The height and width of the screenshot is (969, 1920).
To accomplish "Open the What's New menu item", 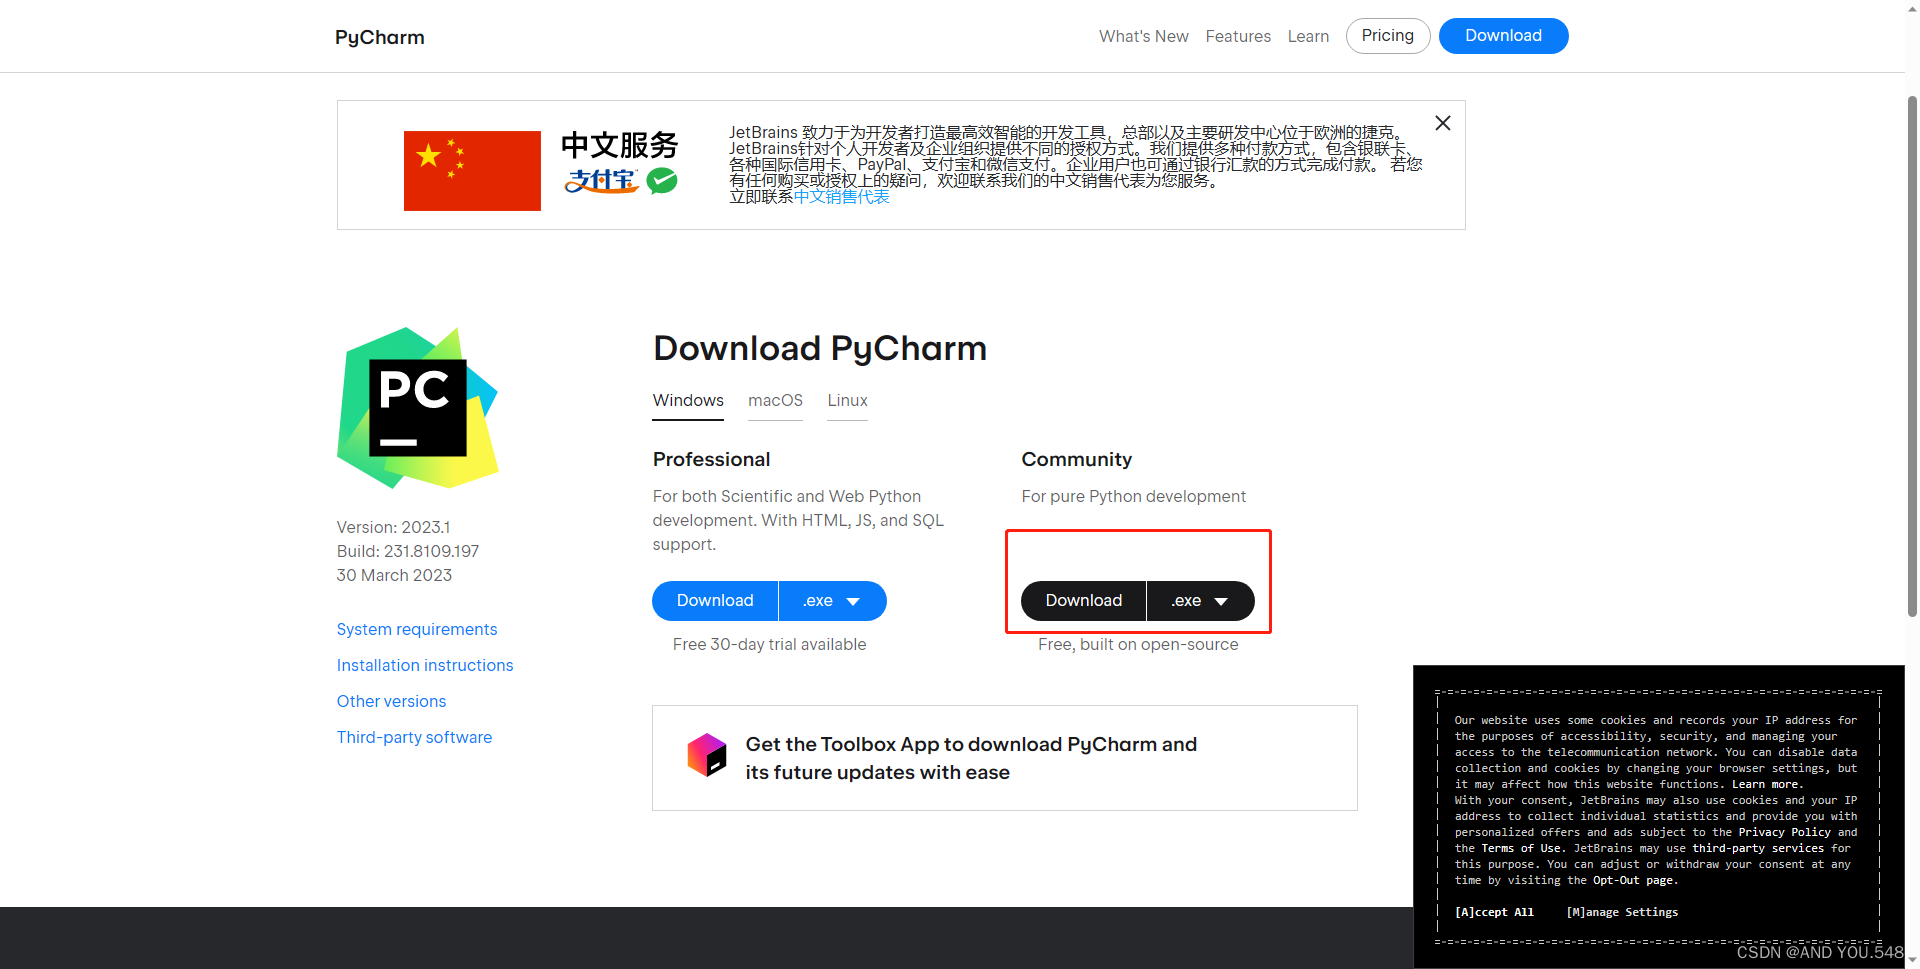I will [1143, 36].
